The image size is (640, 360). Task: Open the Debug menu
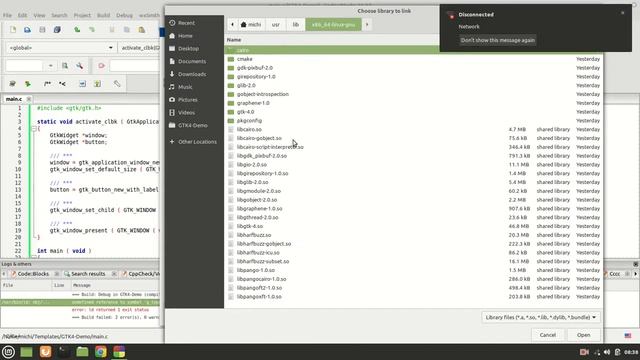coord(124,15)
